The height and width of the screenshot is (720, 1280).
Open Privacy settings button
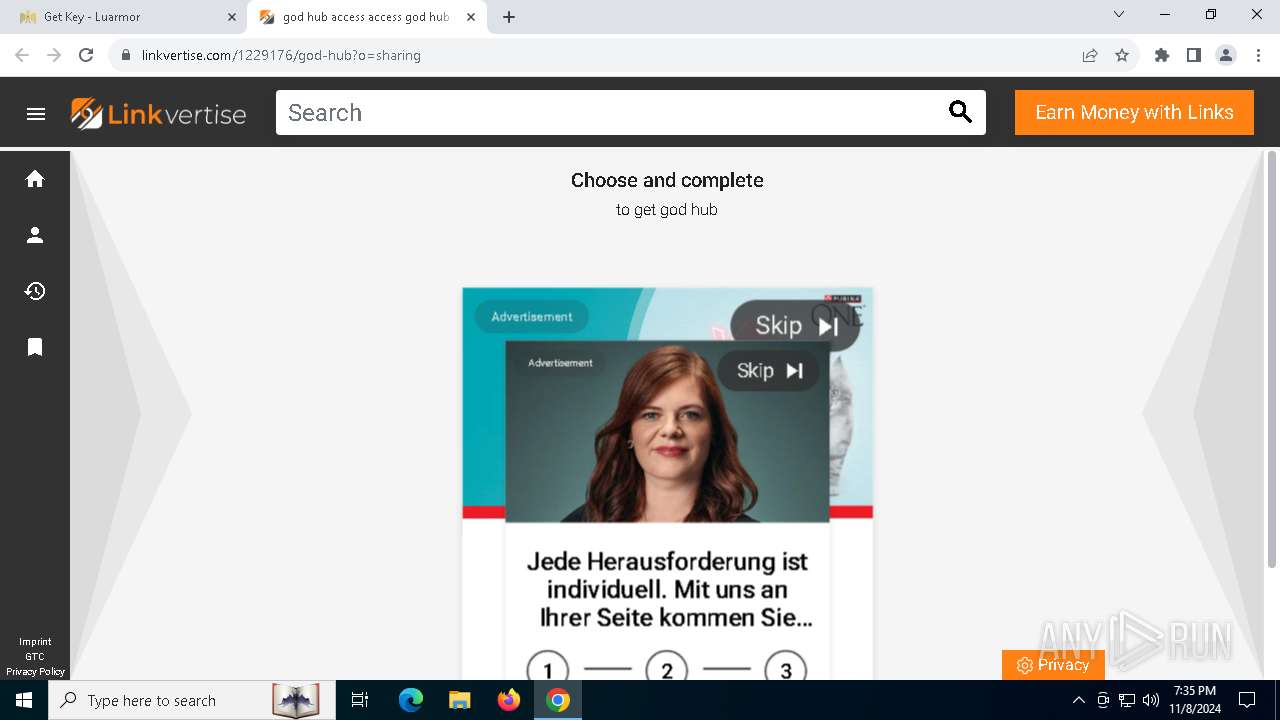(1053, 665)
